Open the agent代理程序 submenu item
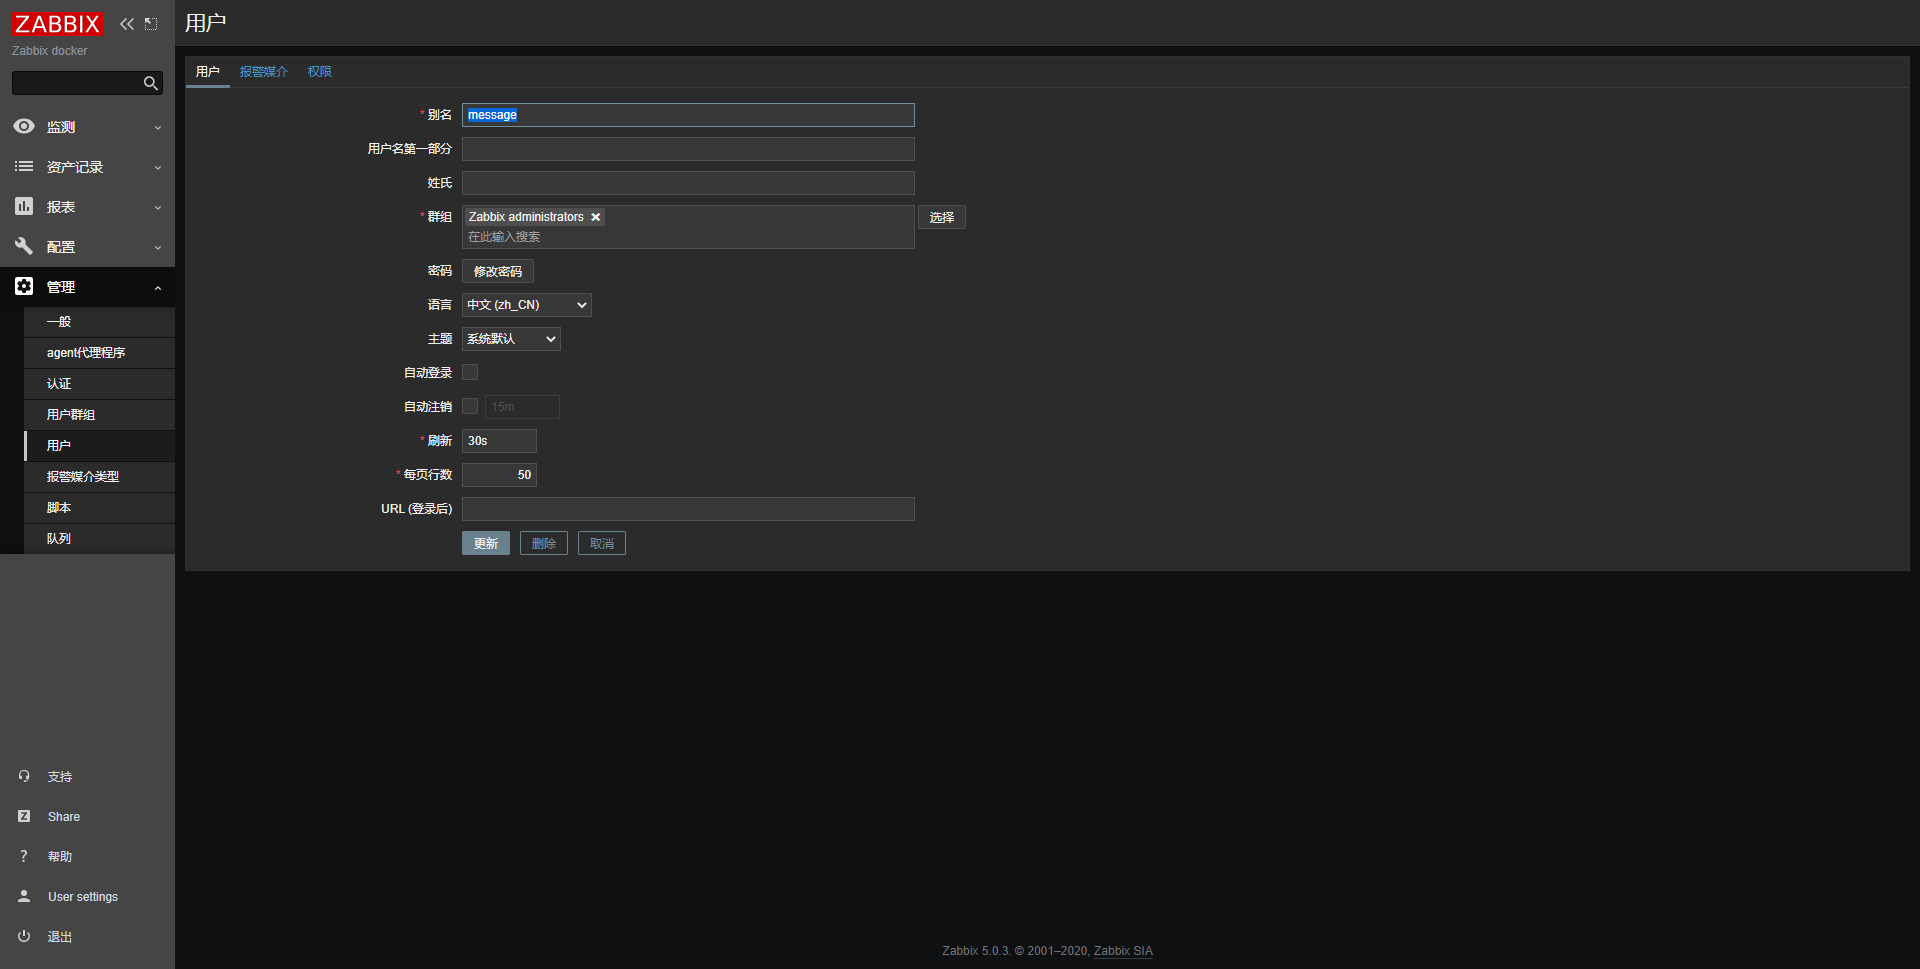 point(99,353)
